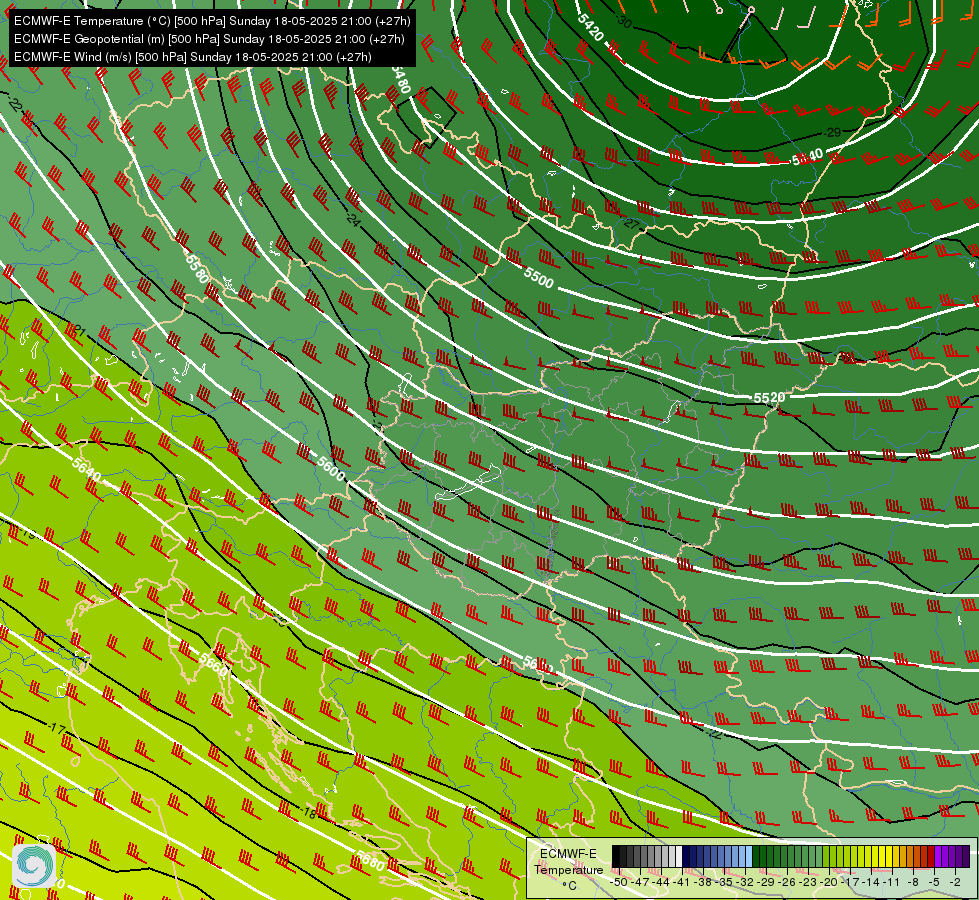Click the -18 isotherm label on the map
Screen dimensions: 979x900
308,813
